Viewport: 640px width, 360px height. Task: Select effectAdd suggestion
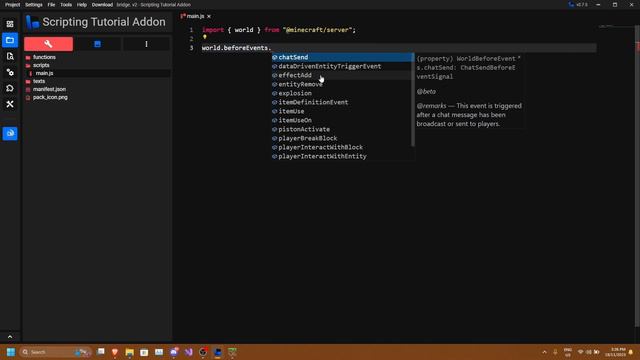click(342, 75)
